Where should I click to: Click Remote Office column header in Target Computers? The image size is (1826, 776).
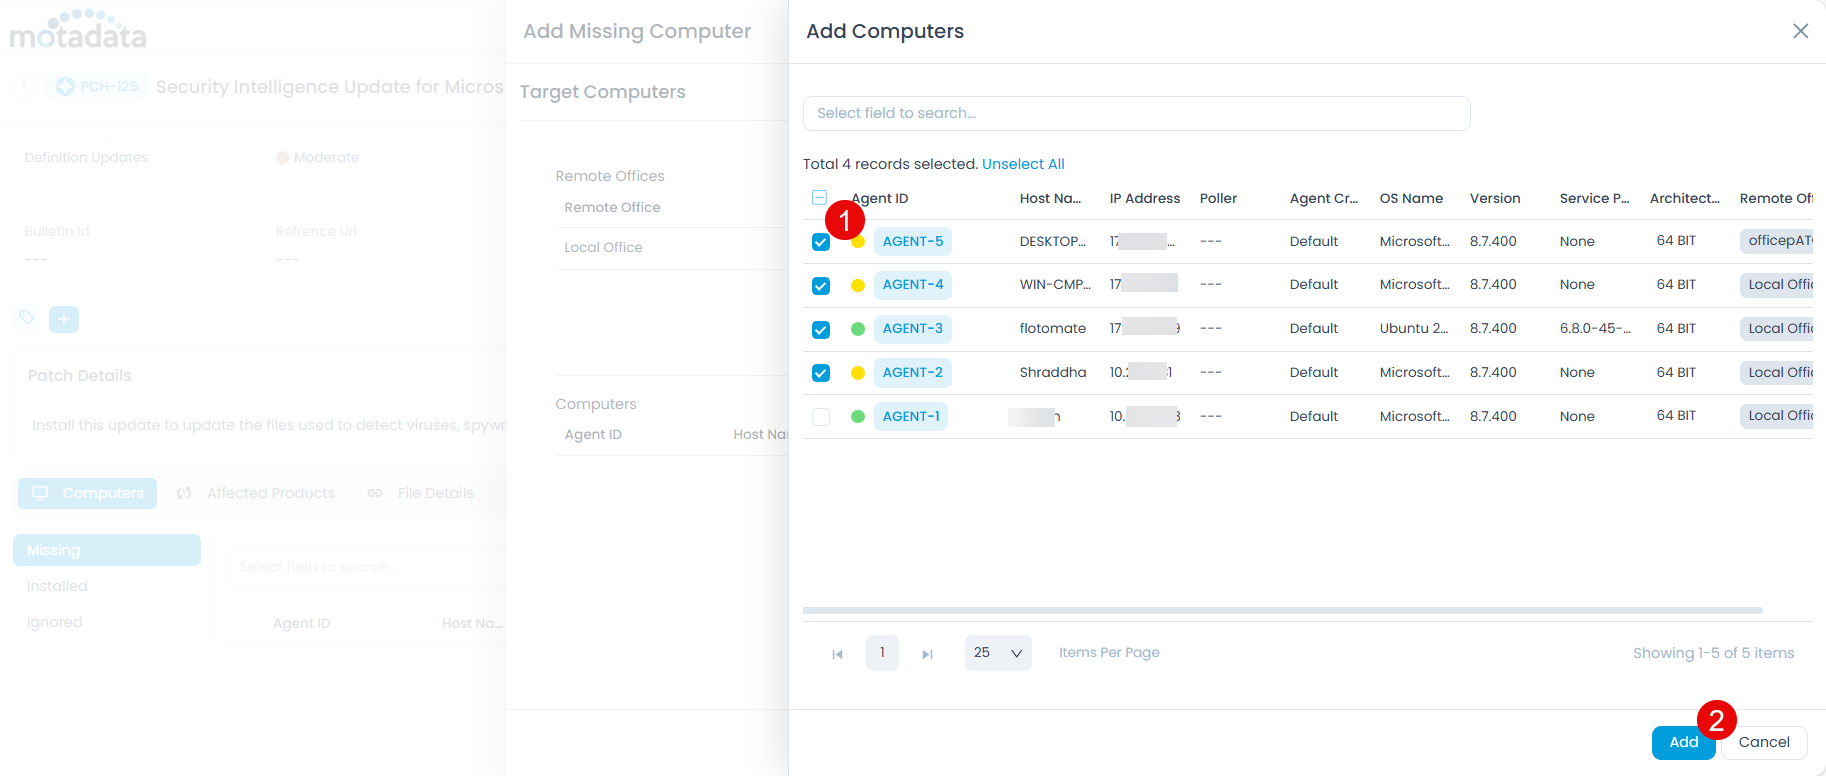click(612, 208)
